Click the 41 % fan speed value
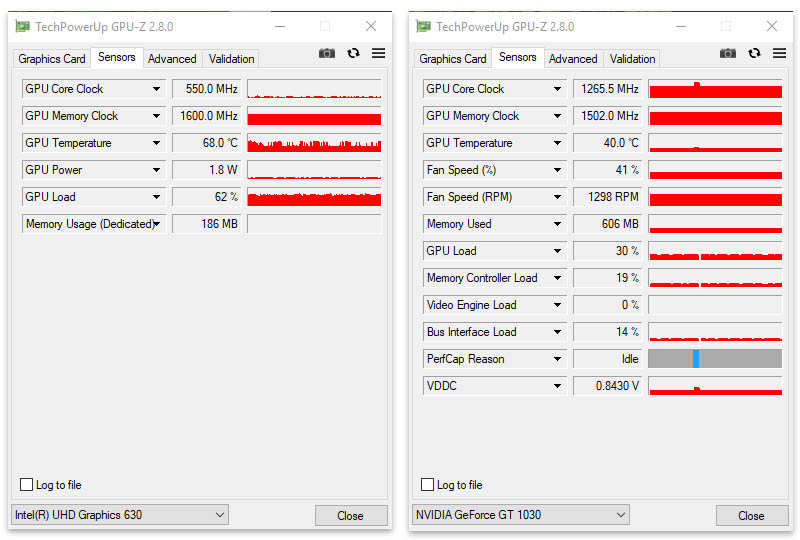This screenshot has width=800, height=540. click(x=608, y=170)
